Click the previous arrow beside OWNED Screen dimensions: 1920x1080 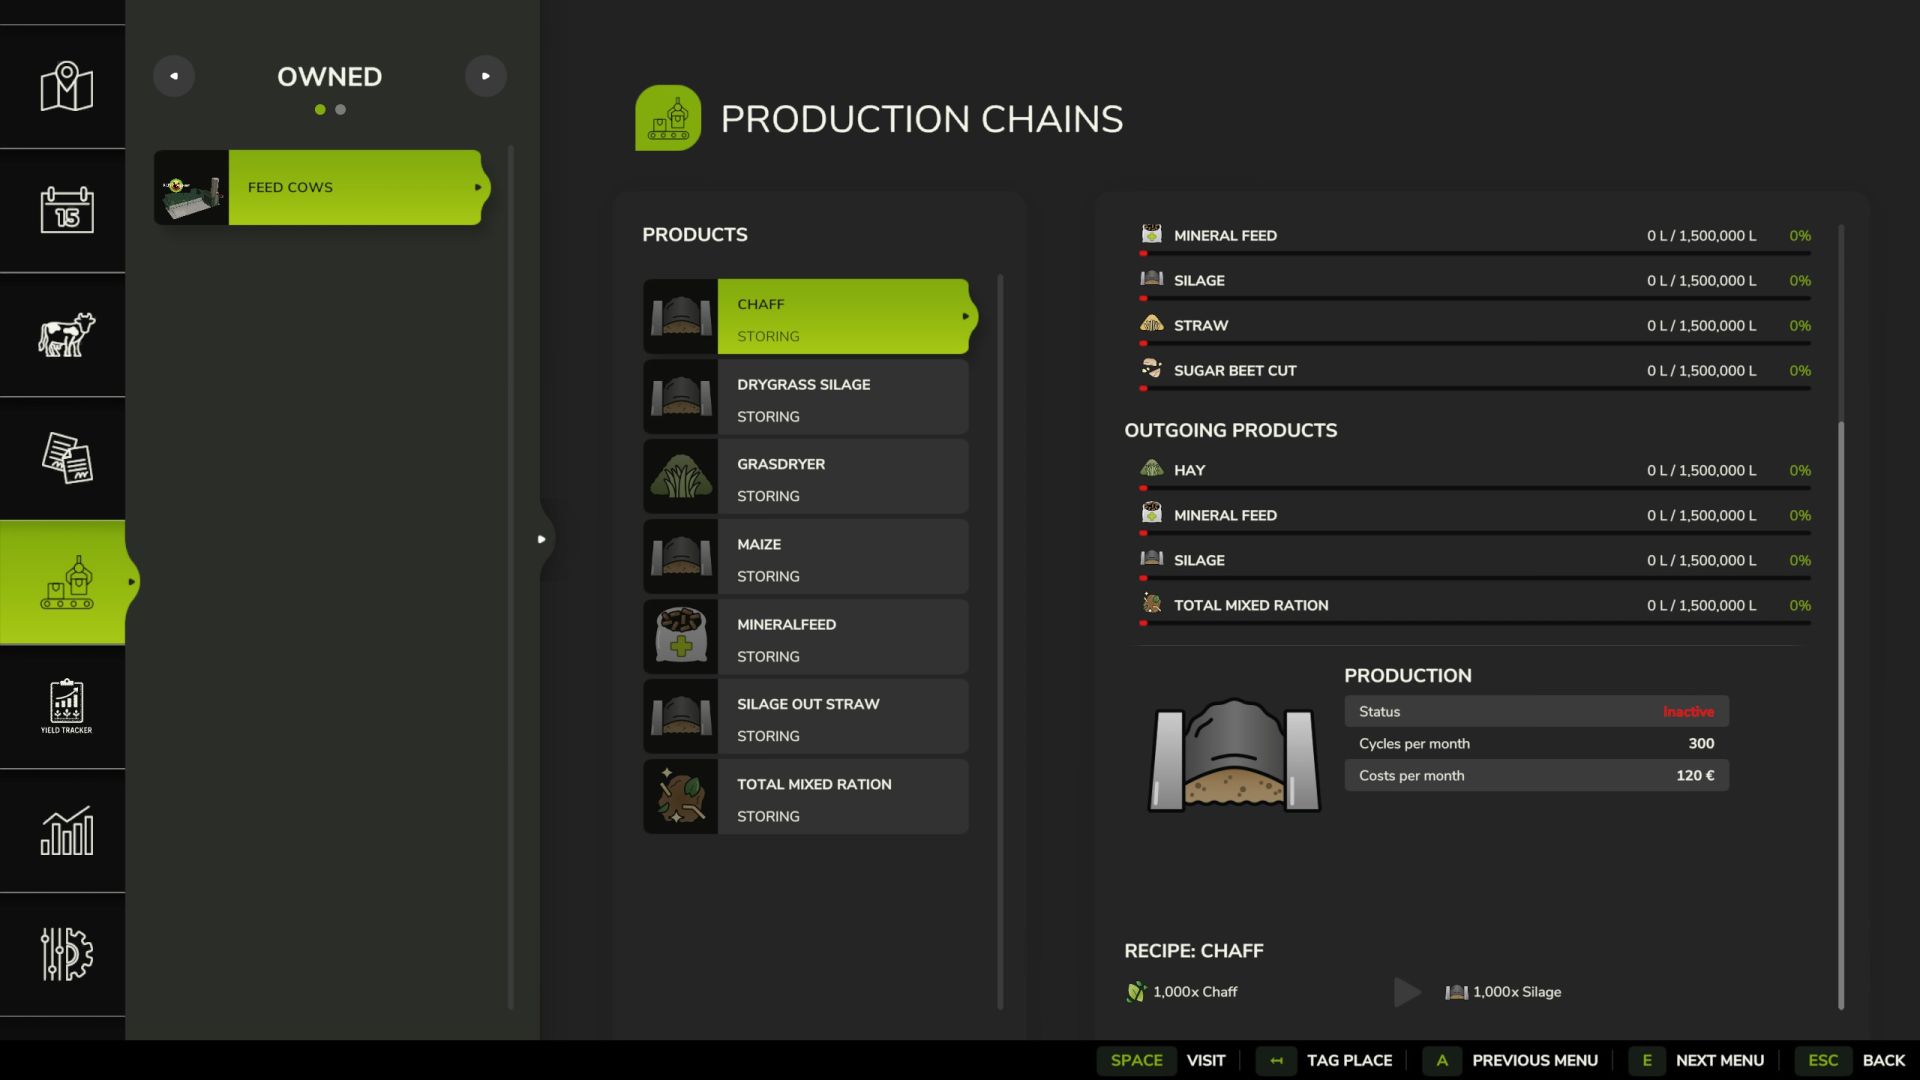tap(174, 76)
